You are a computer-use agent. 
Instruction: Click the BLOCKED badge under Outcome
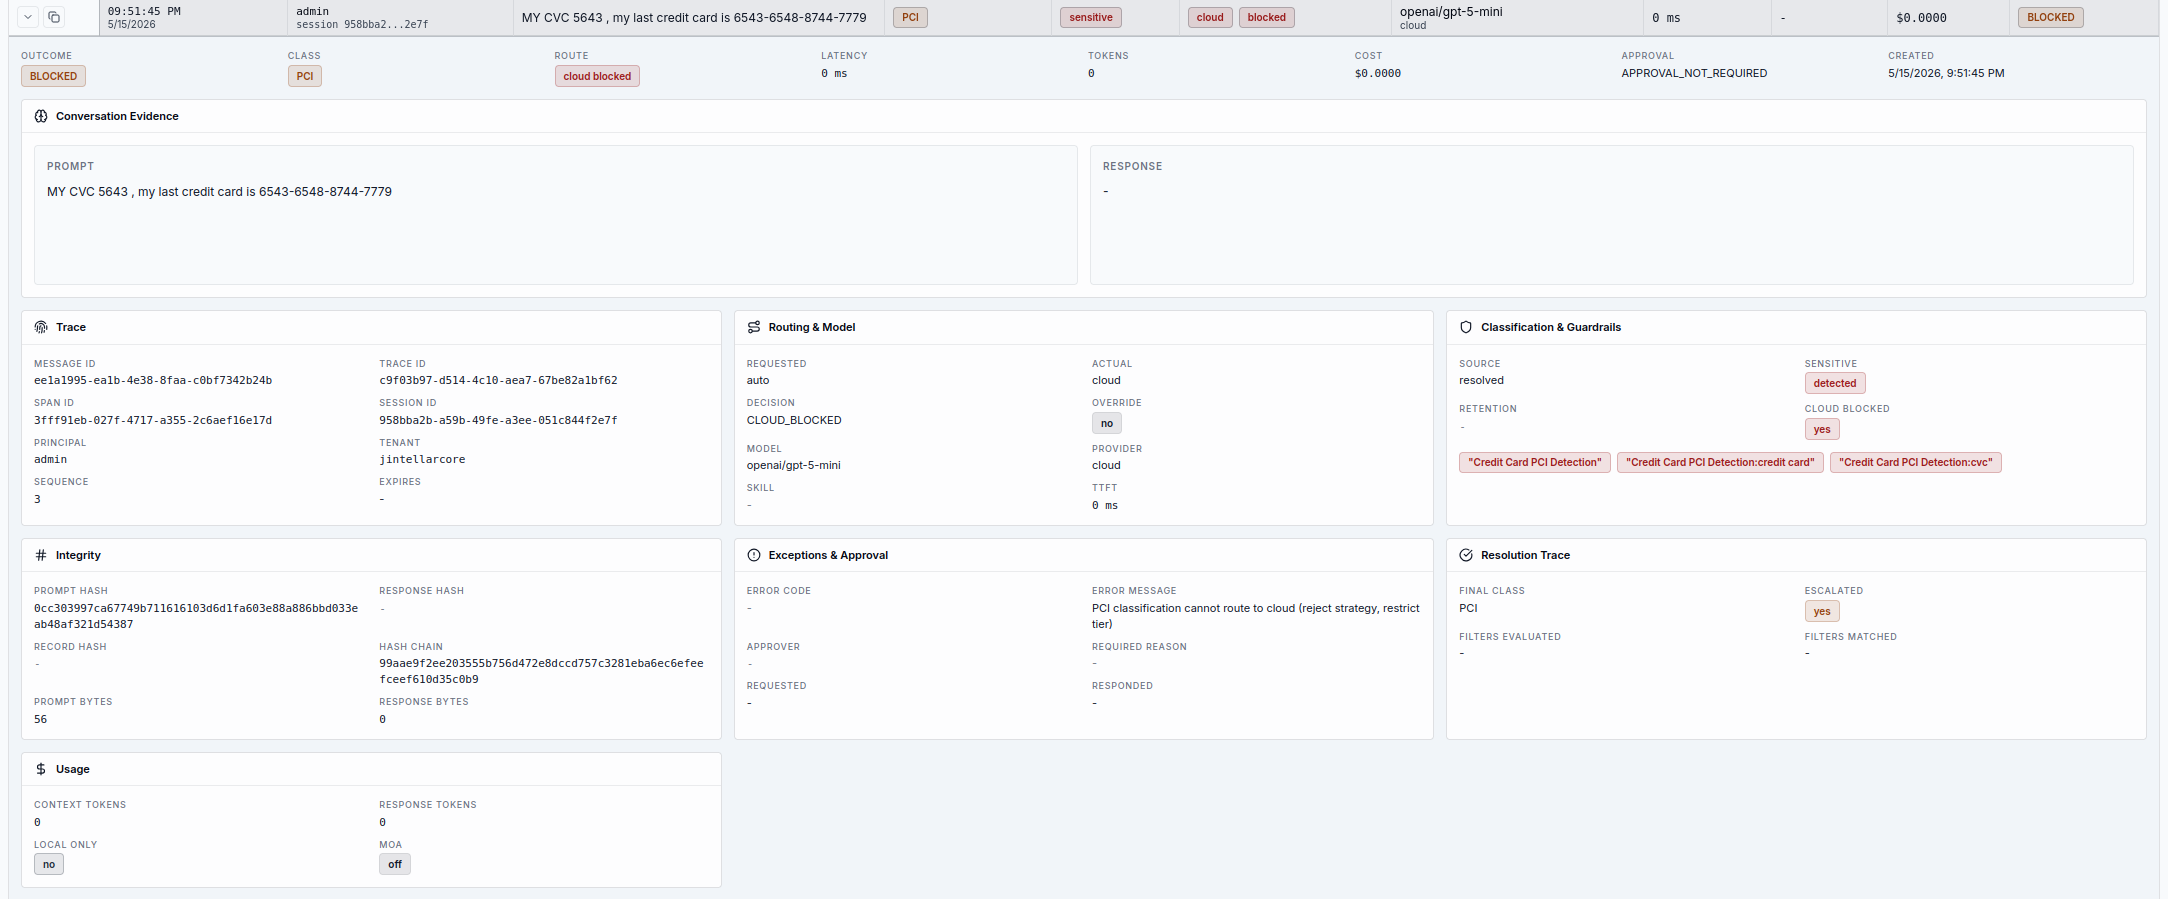click(54, 76)
